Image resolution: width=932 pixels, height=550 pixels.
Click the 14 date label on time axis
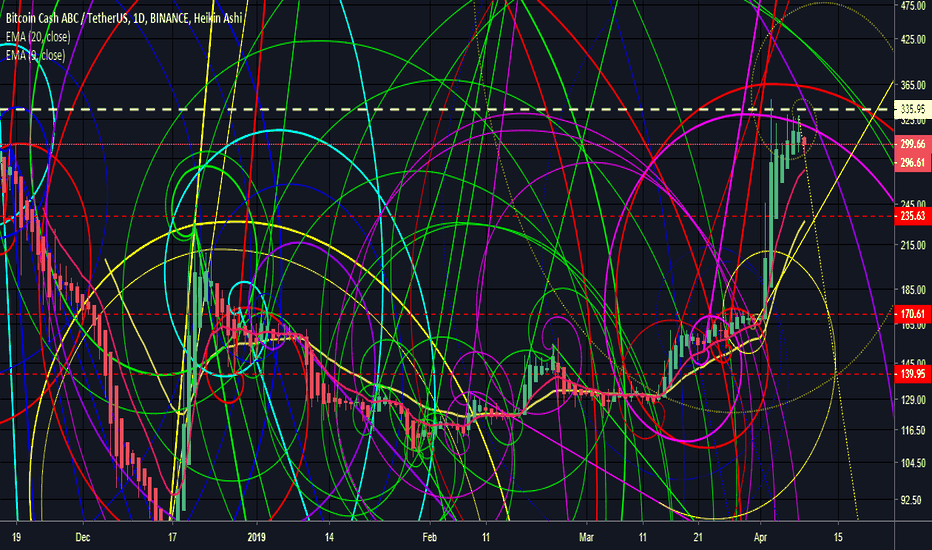point(329,538)
